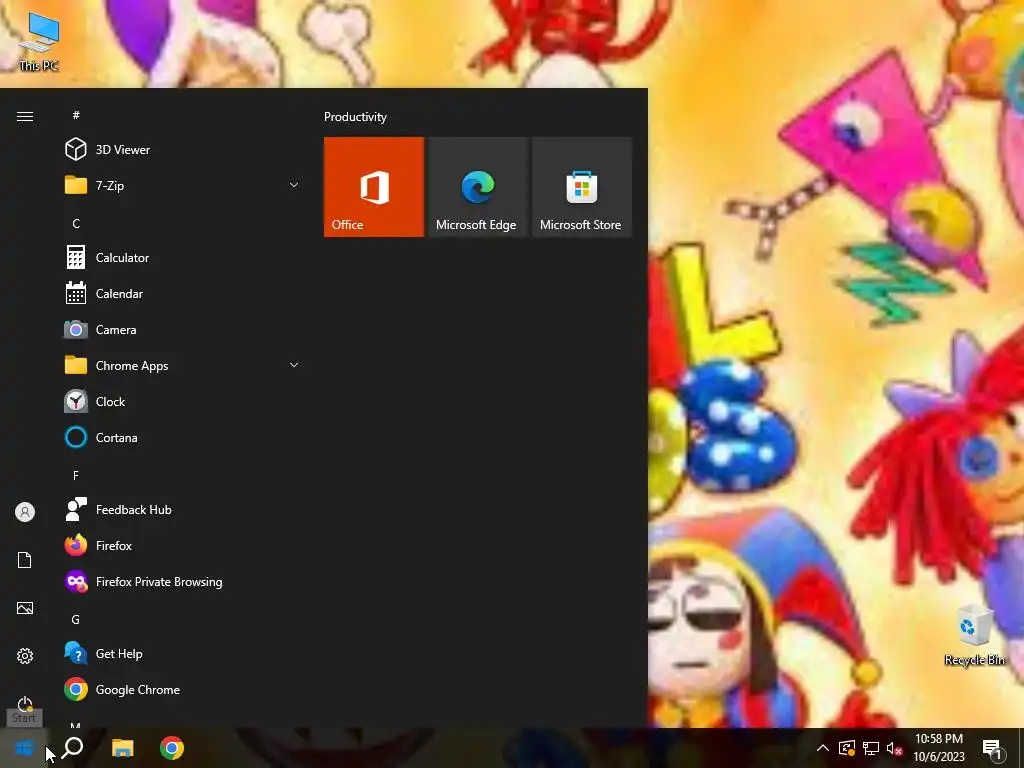Launch Firefox from the Start menu
Viewport: 1024px width, 768px height.
click(183, 545)
